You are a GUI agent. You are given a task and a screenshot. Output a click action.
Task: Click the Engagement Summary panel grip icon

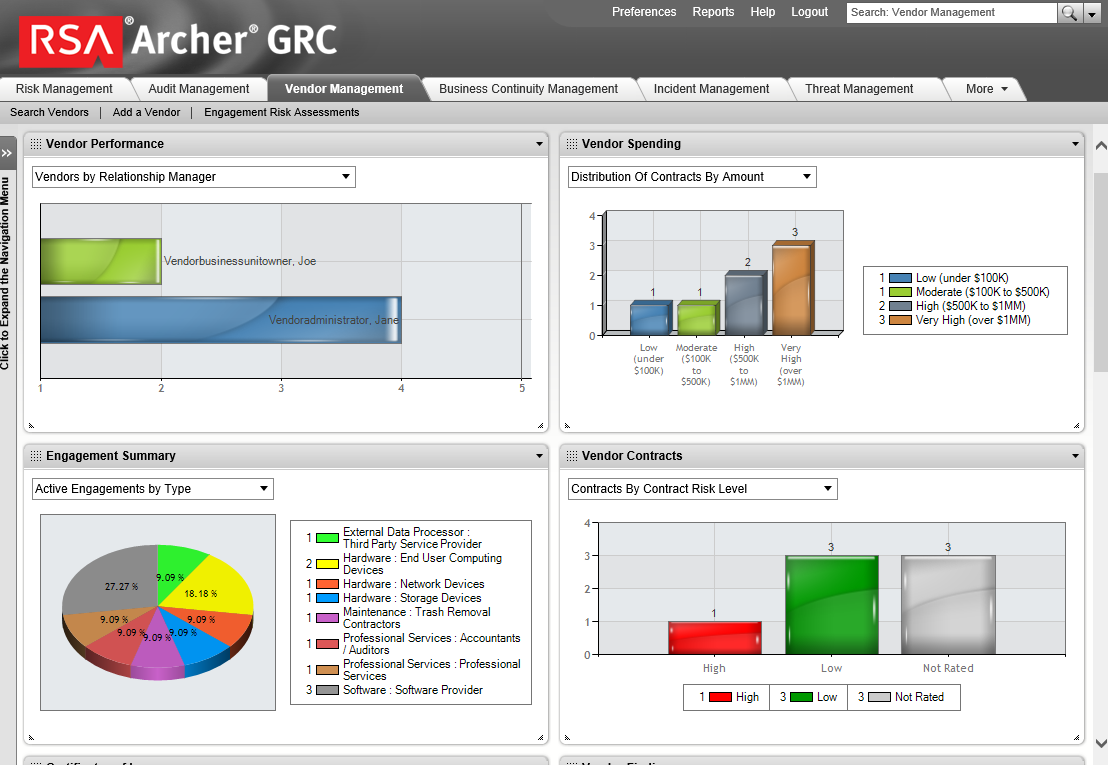click(x=35, y=456)
